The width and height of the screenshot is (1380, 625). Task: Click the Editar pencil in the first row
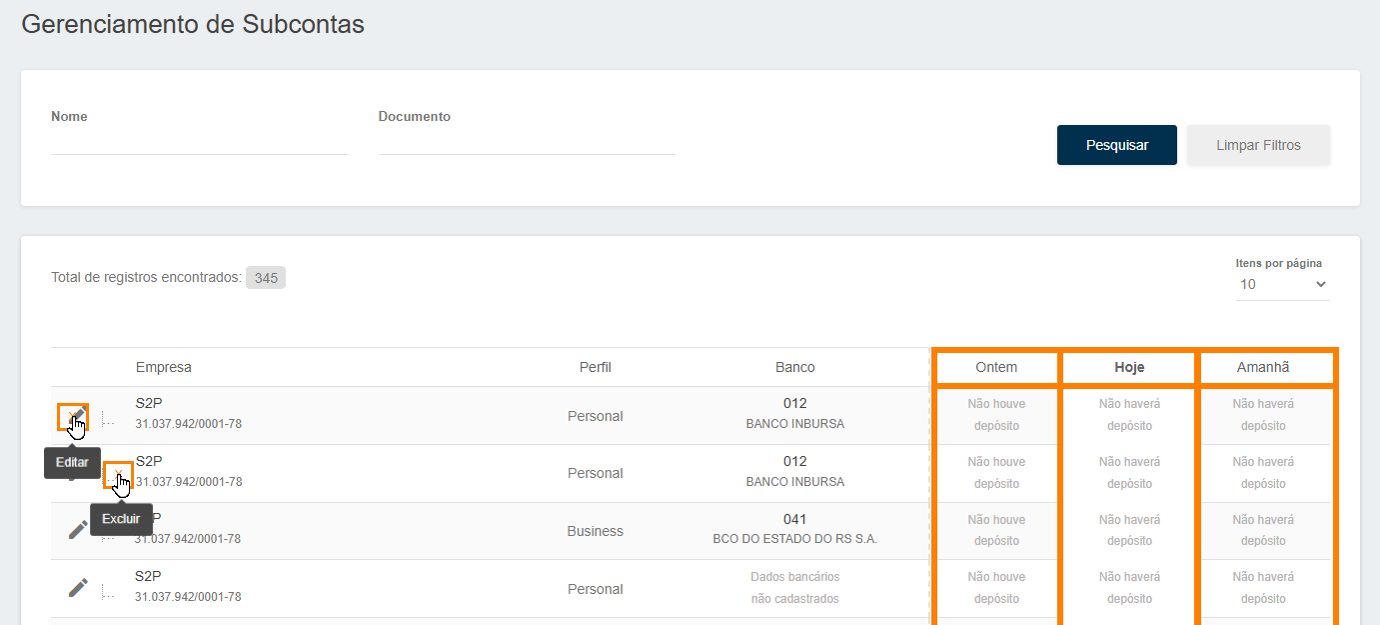[x=74, y=416]
